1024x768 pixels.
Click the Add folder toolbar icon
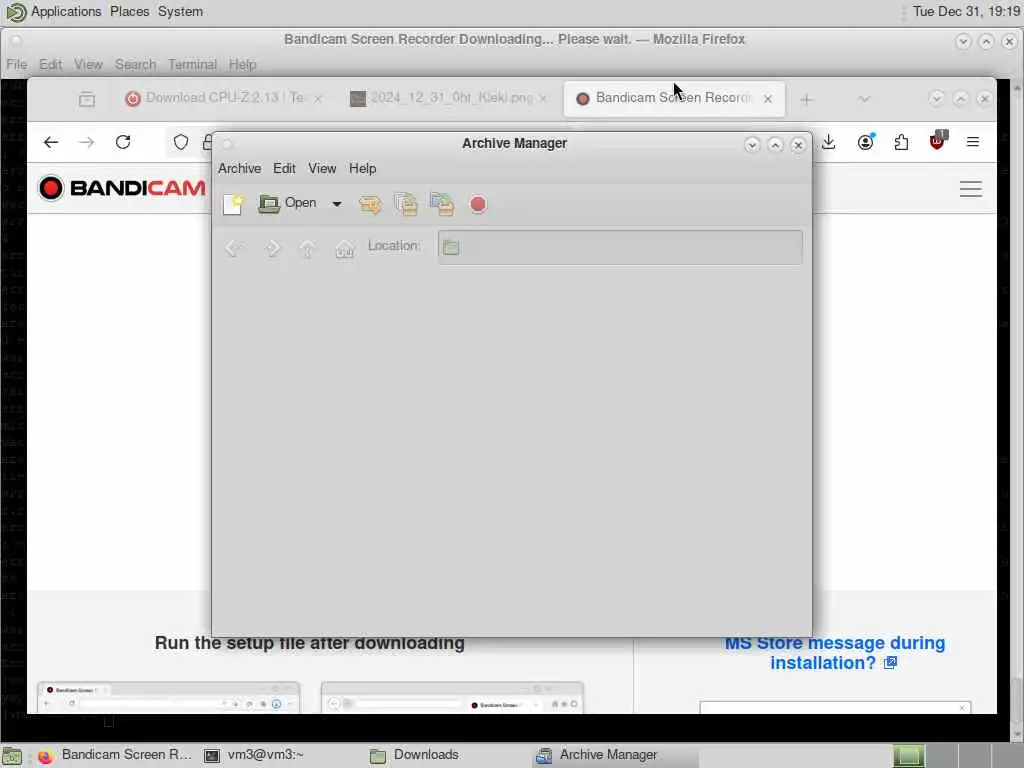point(442,204)
